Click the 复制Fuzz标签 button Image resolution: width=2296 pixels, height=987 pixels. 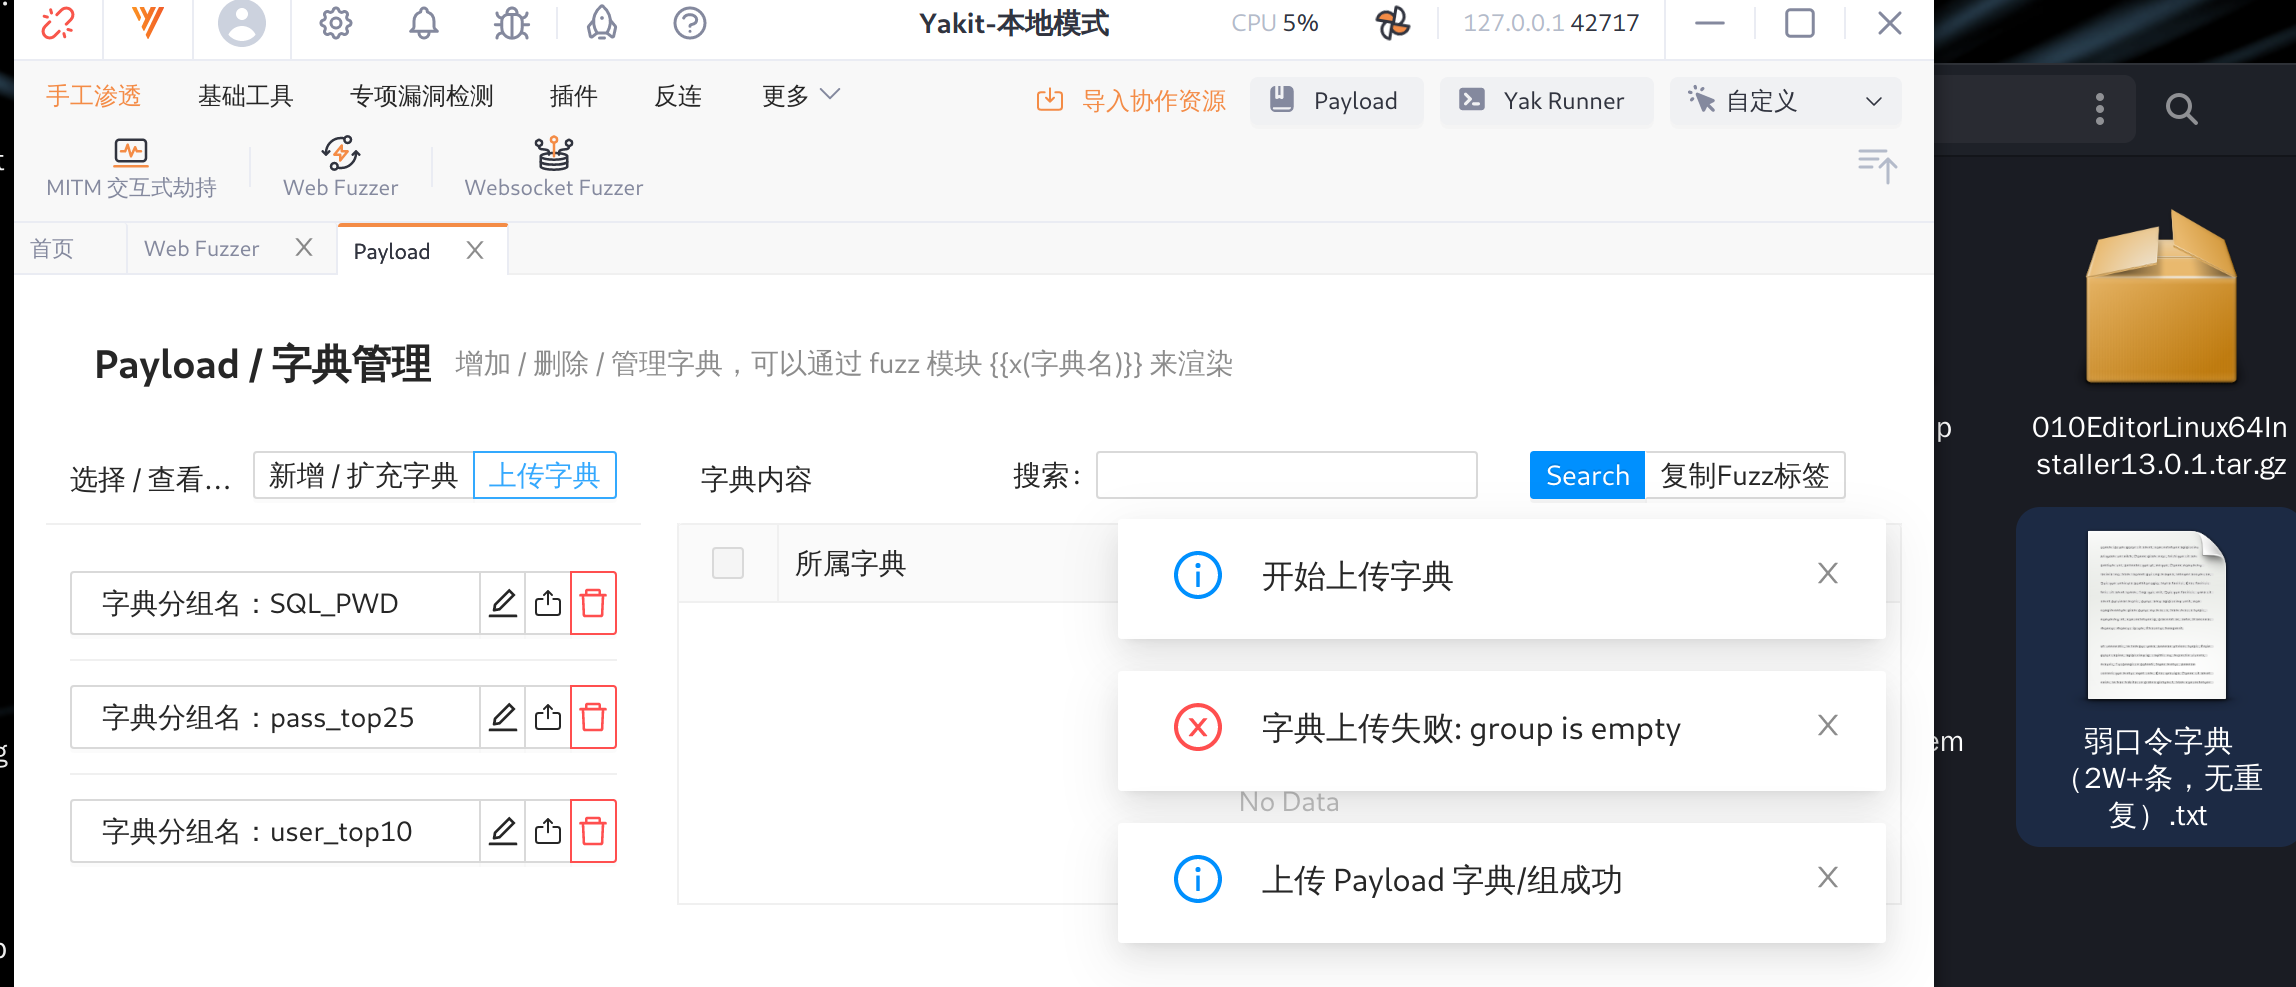click(x=1746, y=475)
